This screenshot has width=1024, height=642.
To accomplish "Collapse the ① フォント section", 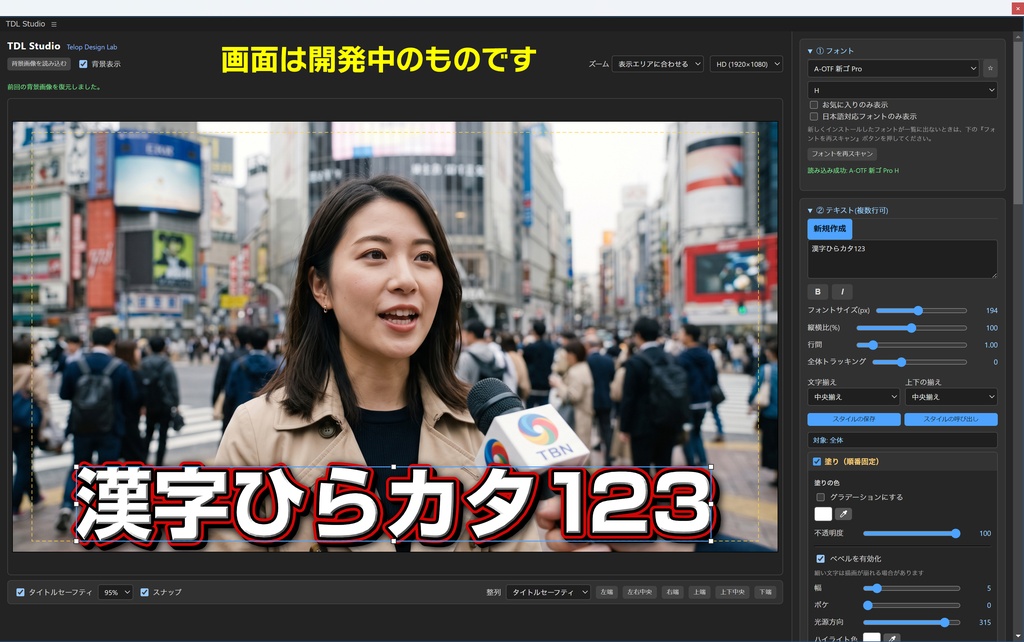I will click(x=831, y=51).
